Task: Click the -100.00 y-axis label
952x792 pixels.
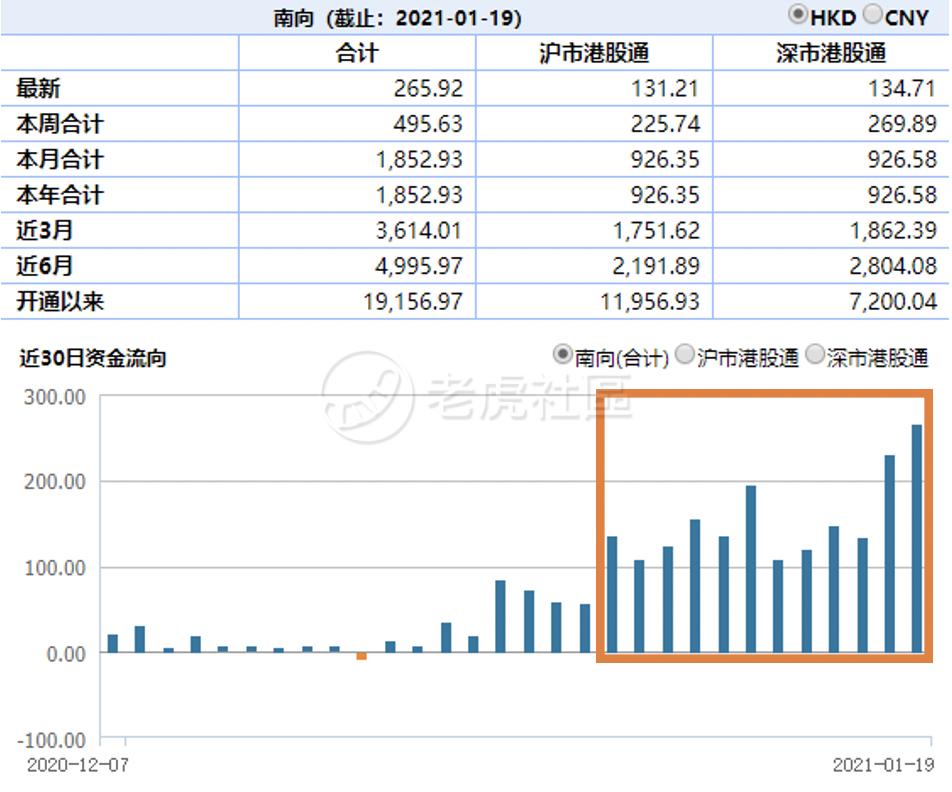Action: (x=52, y=740)
